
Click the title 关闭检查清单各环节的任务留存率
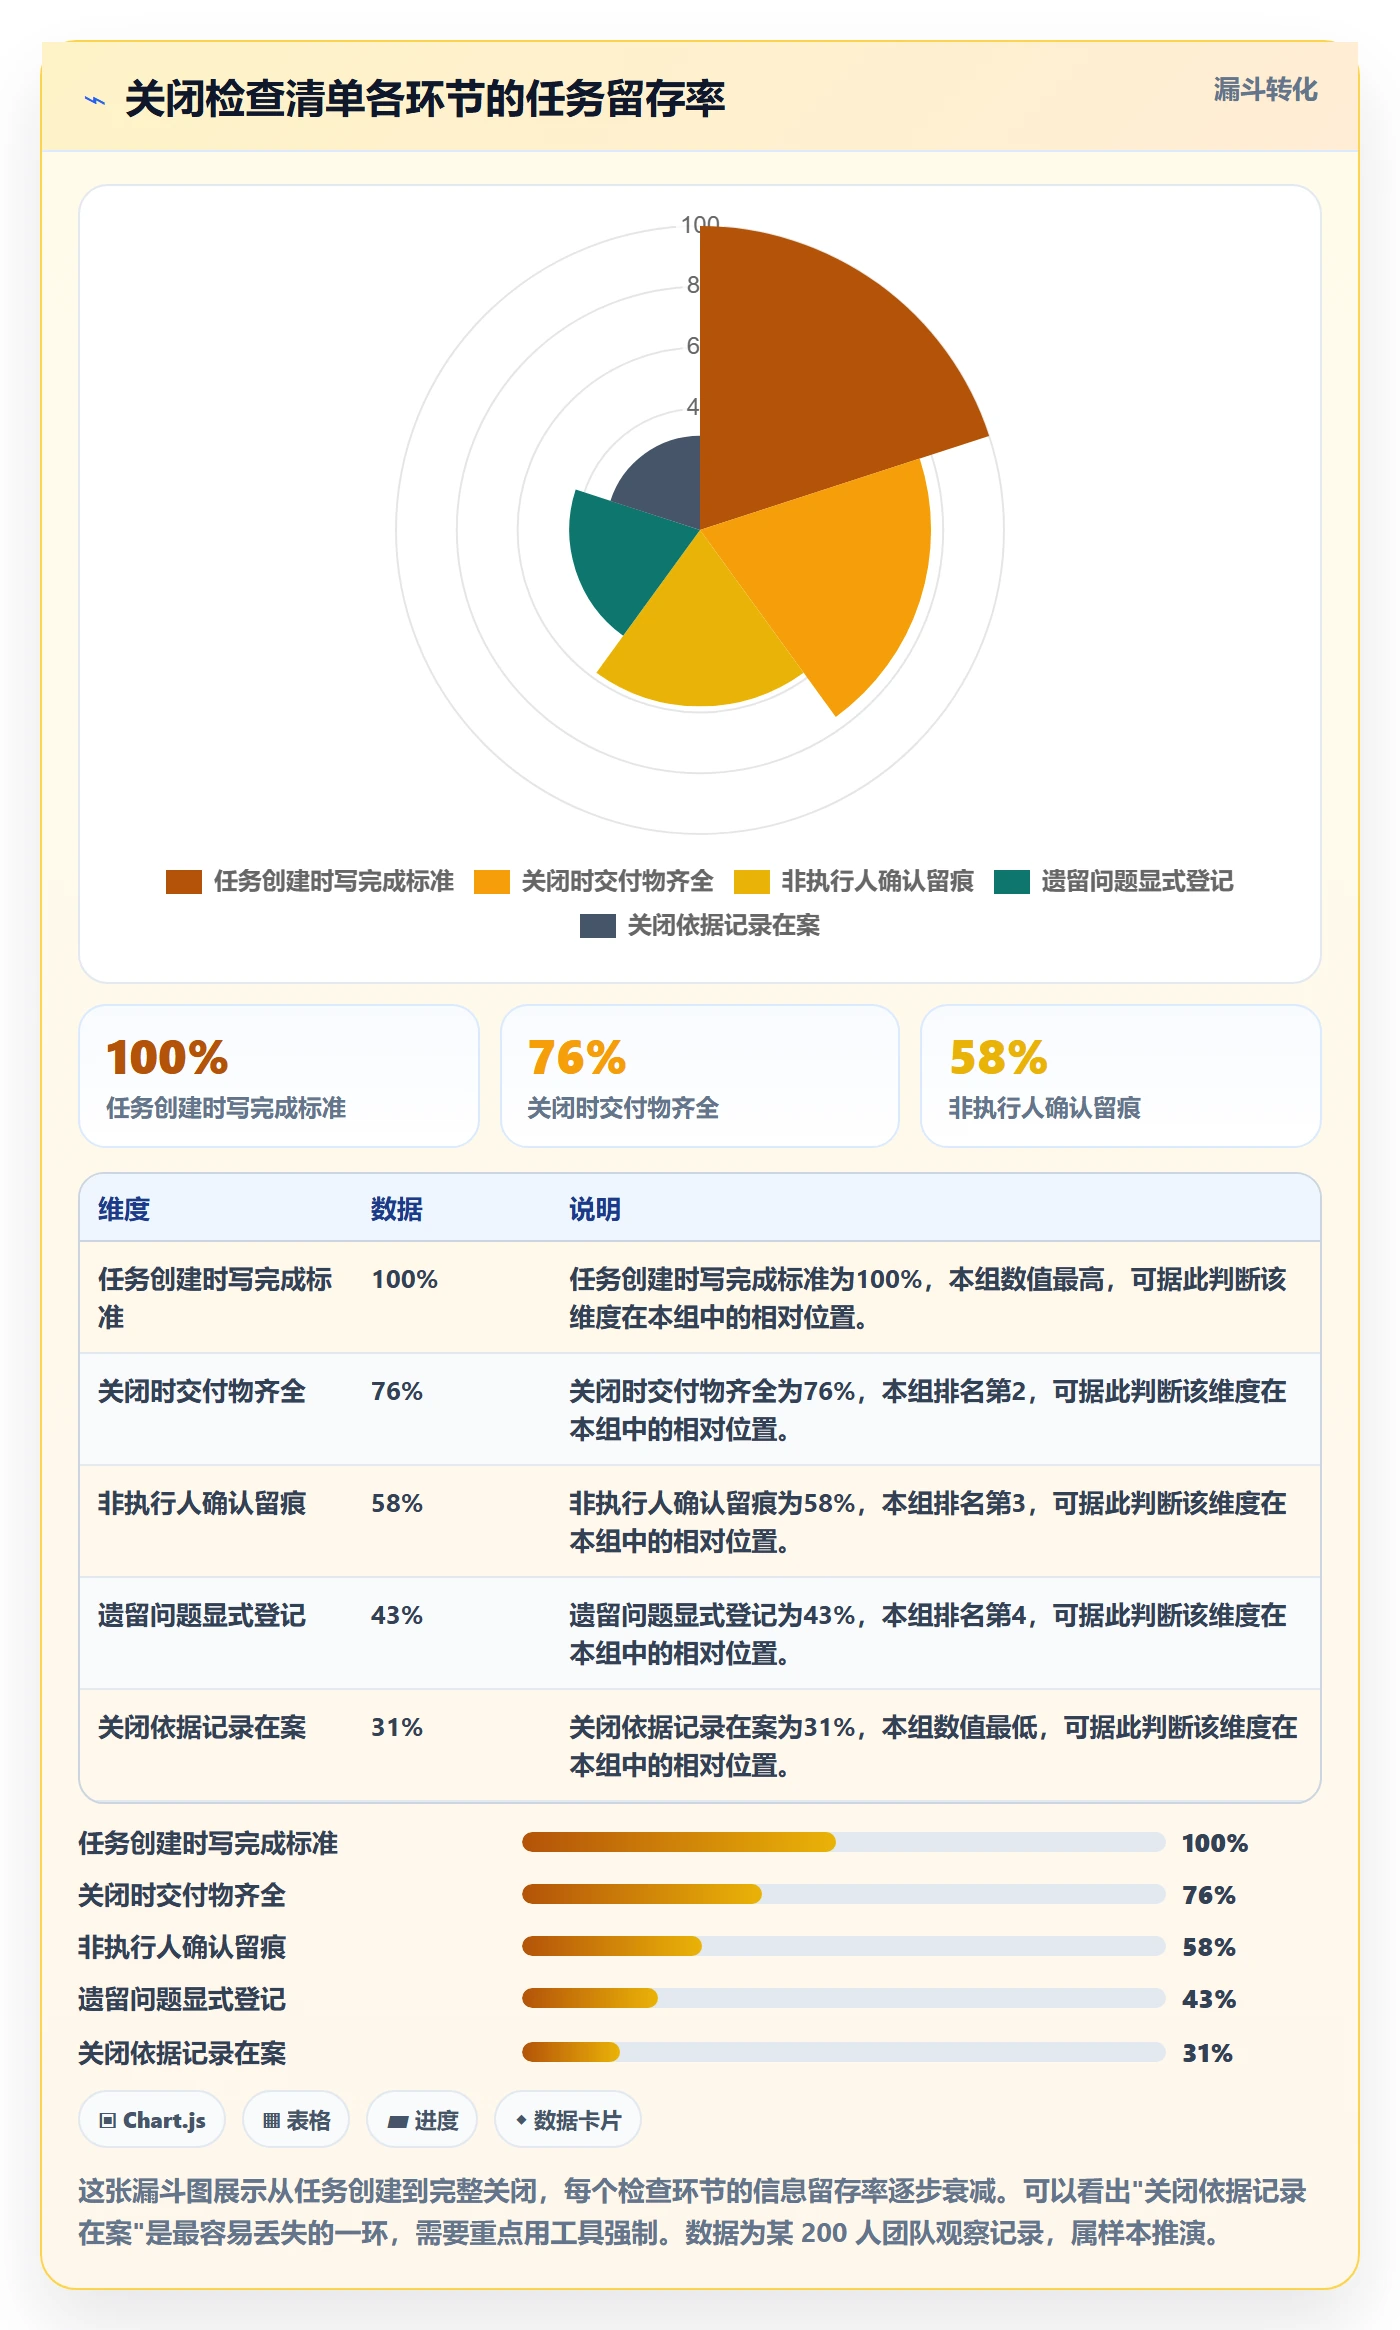425,99
